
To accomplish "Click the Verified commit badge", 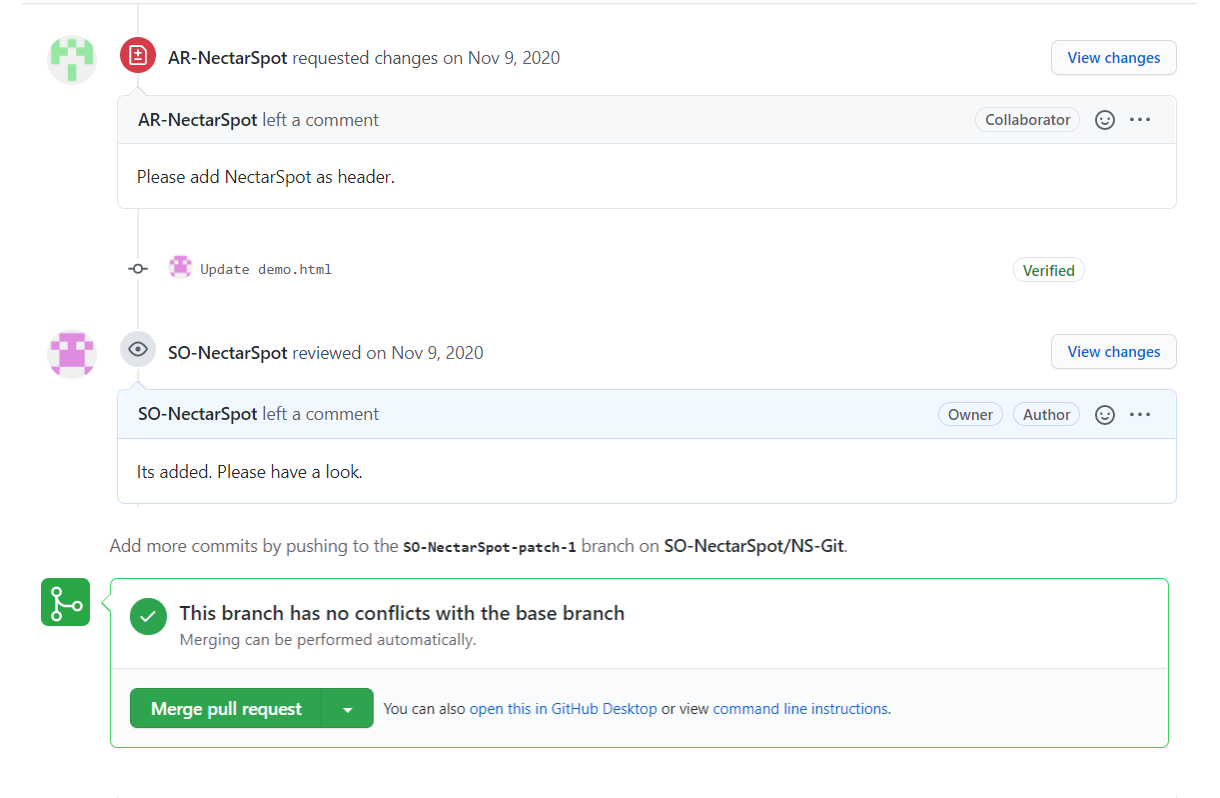I will tap(1048, 270).
